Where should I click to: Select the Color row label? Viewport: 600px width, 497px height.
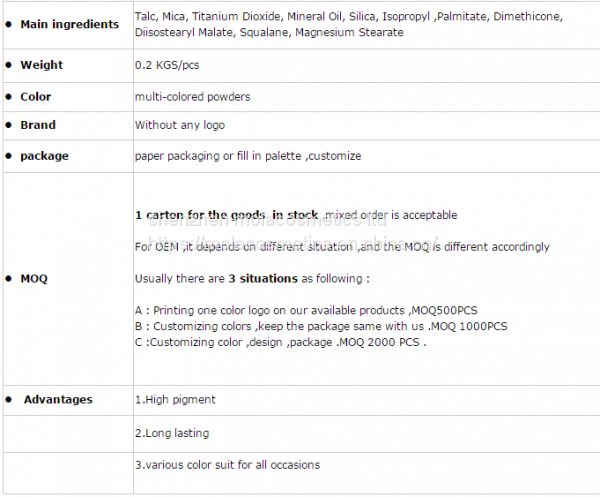[x=36, y=97]
